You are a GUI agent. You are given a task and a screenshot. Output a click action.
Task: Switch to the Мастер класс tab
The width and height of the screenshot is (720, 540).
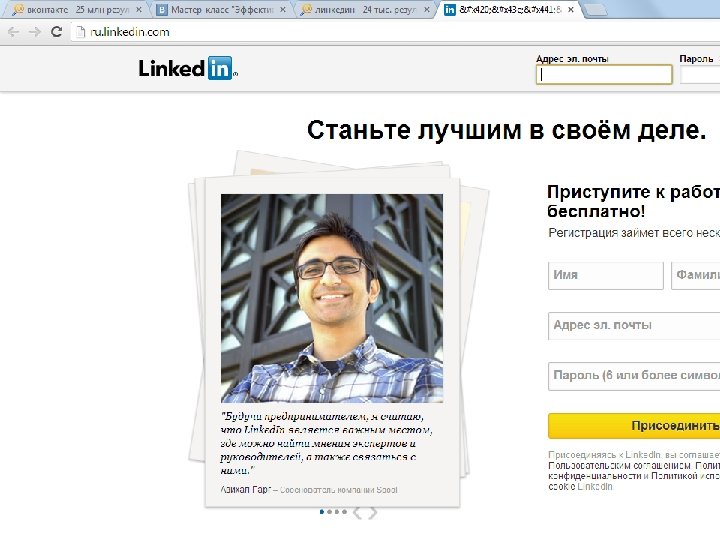(x=222, y=10)
